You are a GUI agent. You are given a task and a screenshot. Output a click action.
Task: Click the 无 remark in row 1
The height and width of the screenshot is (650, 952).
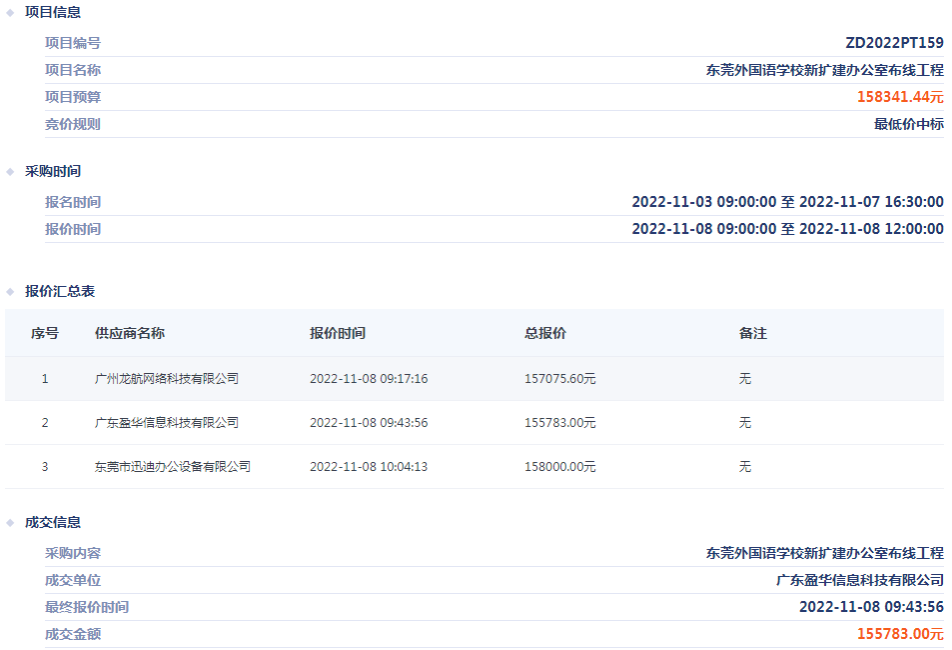tap(745, 379)
